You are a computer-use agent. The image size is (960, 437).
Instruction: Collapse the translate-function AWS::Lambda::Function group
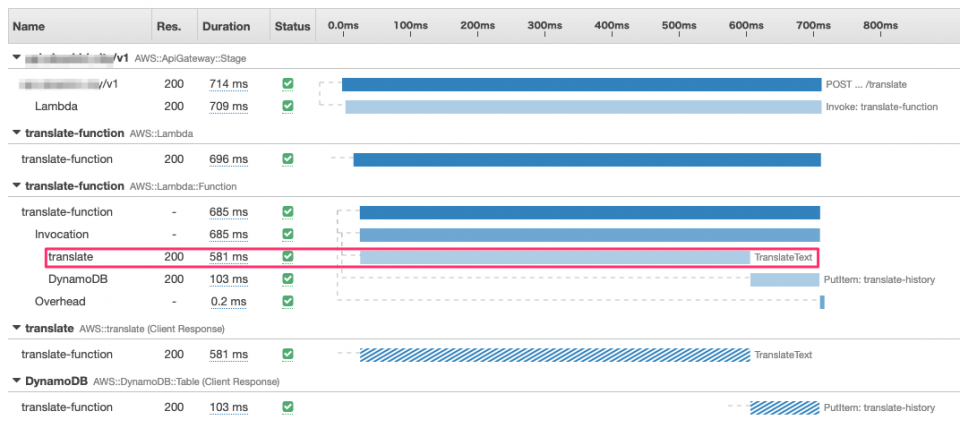(16, 186)
